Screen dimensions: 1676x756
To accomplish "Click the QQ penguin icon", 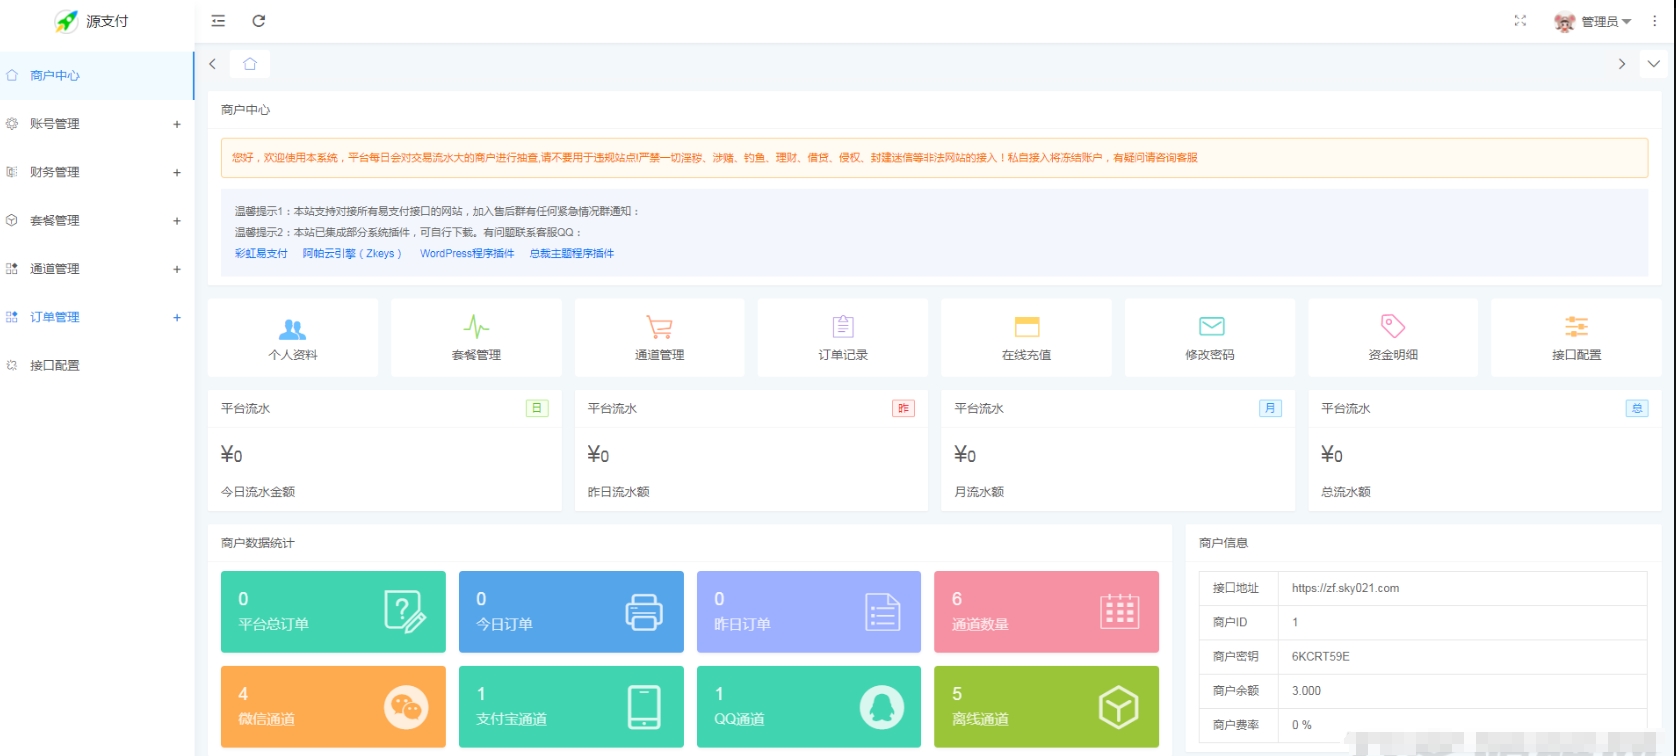I will coord(882,708).
